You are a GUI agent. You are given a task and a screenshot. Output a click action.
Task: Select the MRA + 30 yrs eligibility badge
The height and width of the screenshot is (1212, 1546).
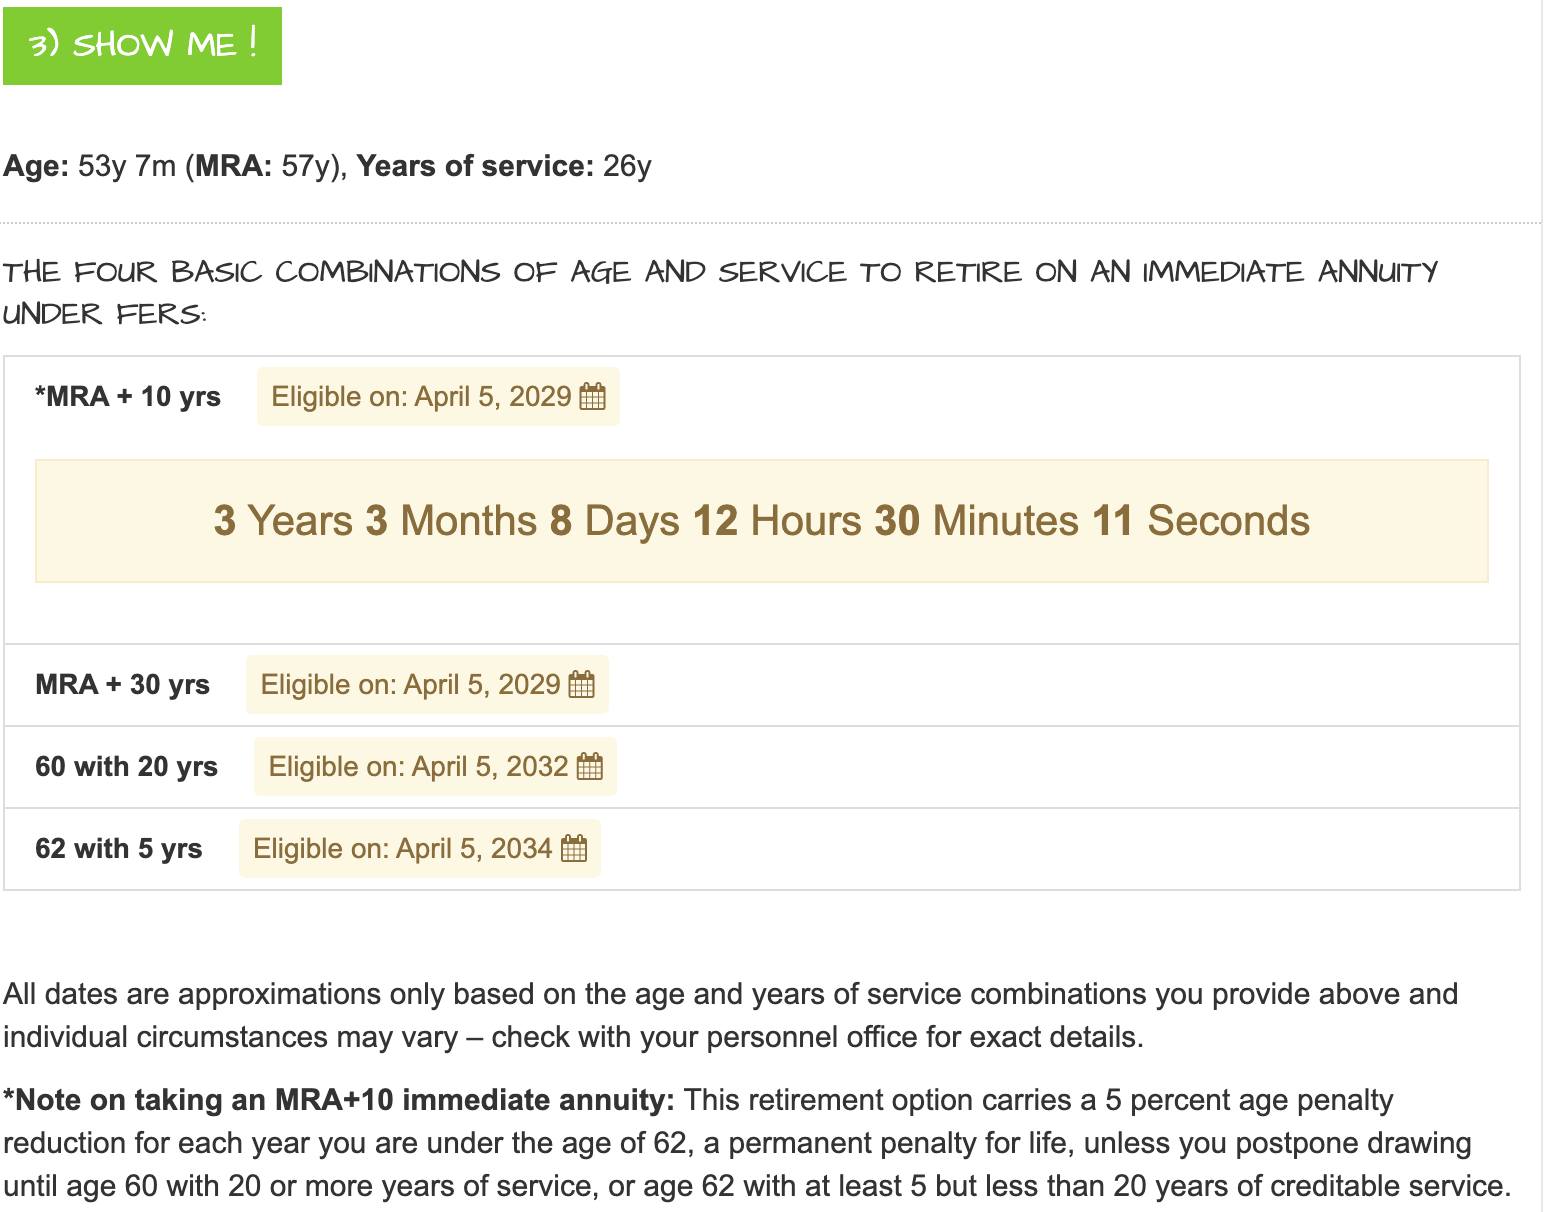coord(427,685)
